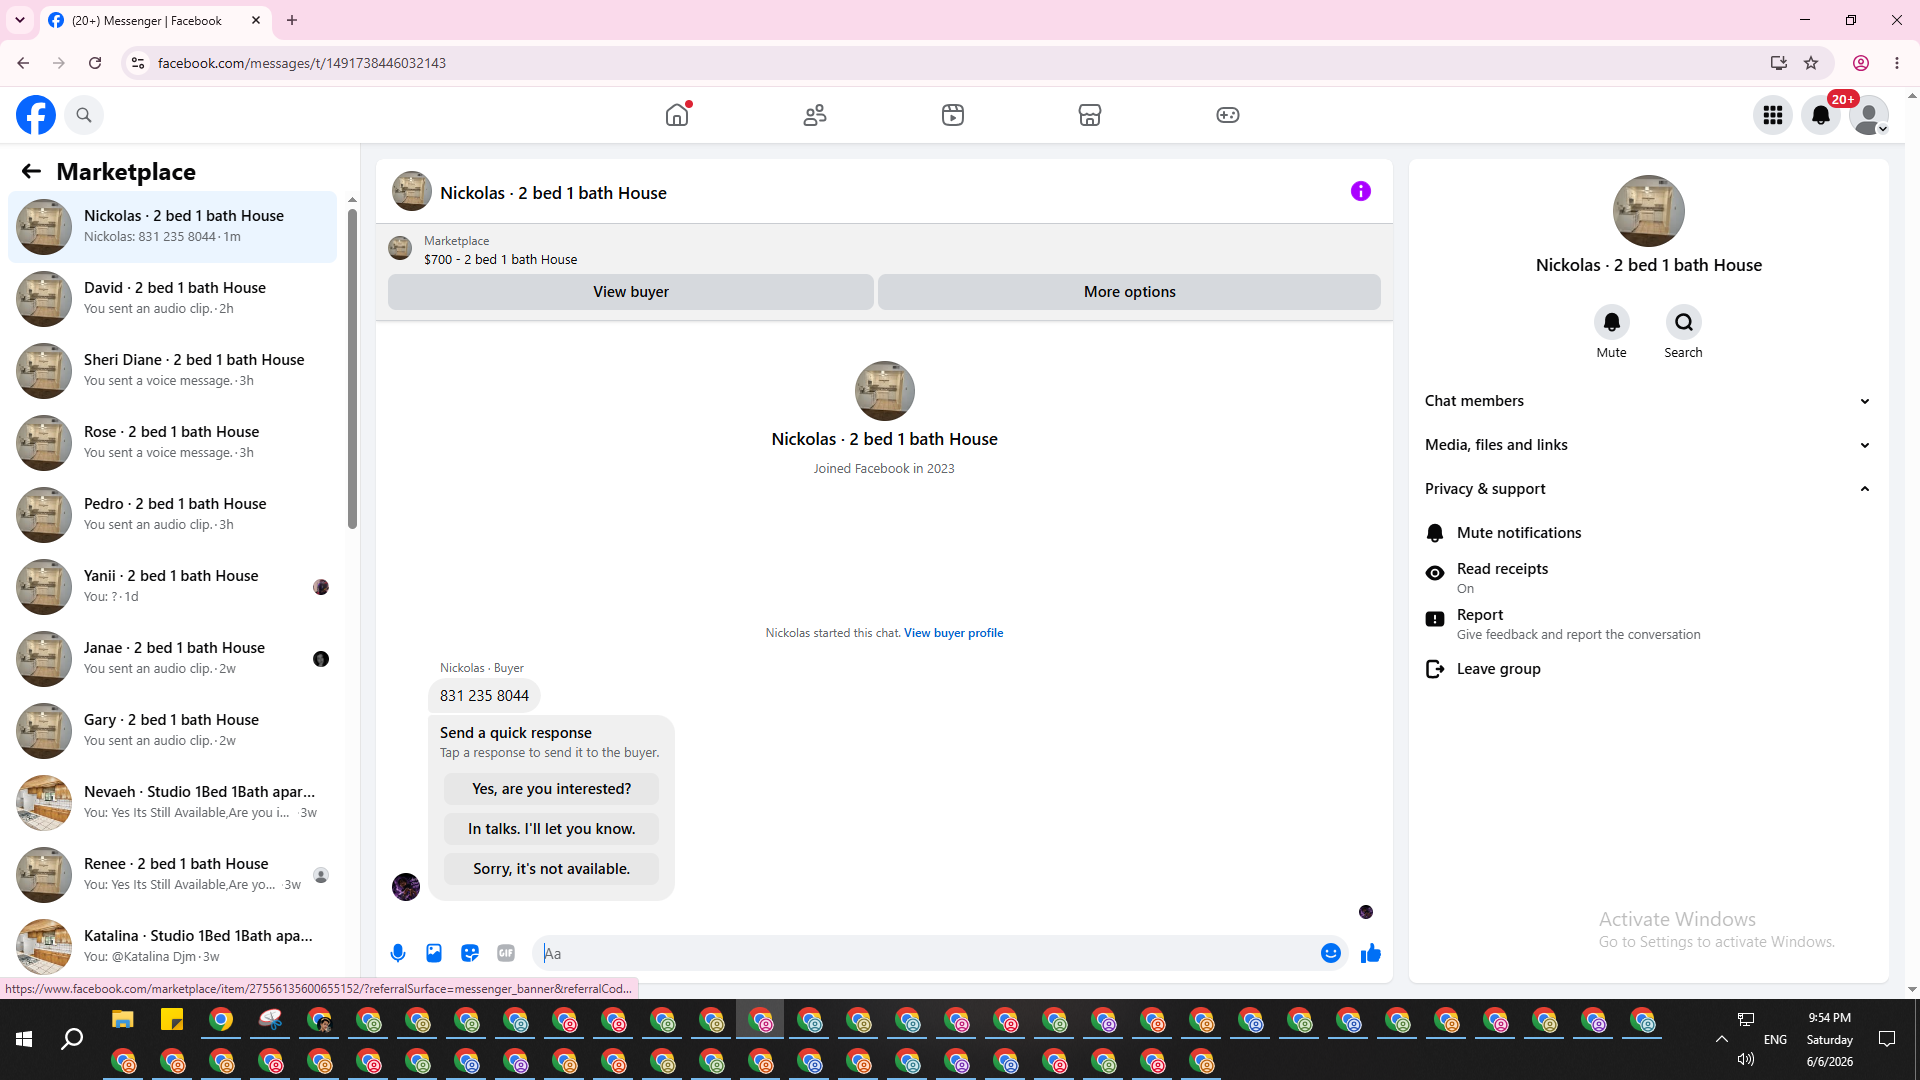Screen dimensions: 1920x1080
Task: Attach a photo using the image icon
Action: [434, 953]
